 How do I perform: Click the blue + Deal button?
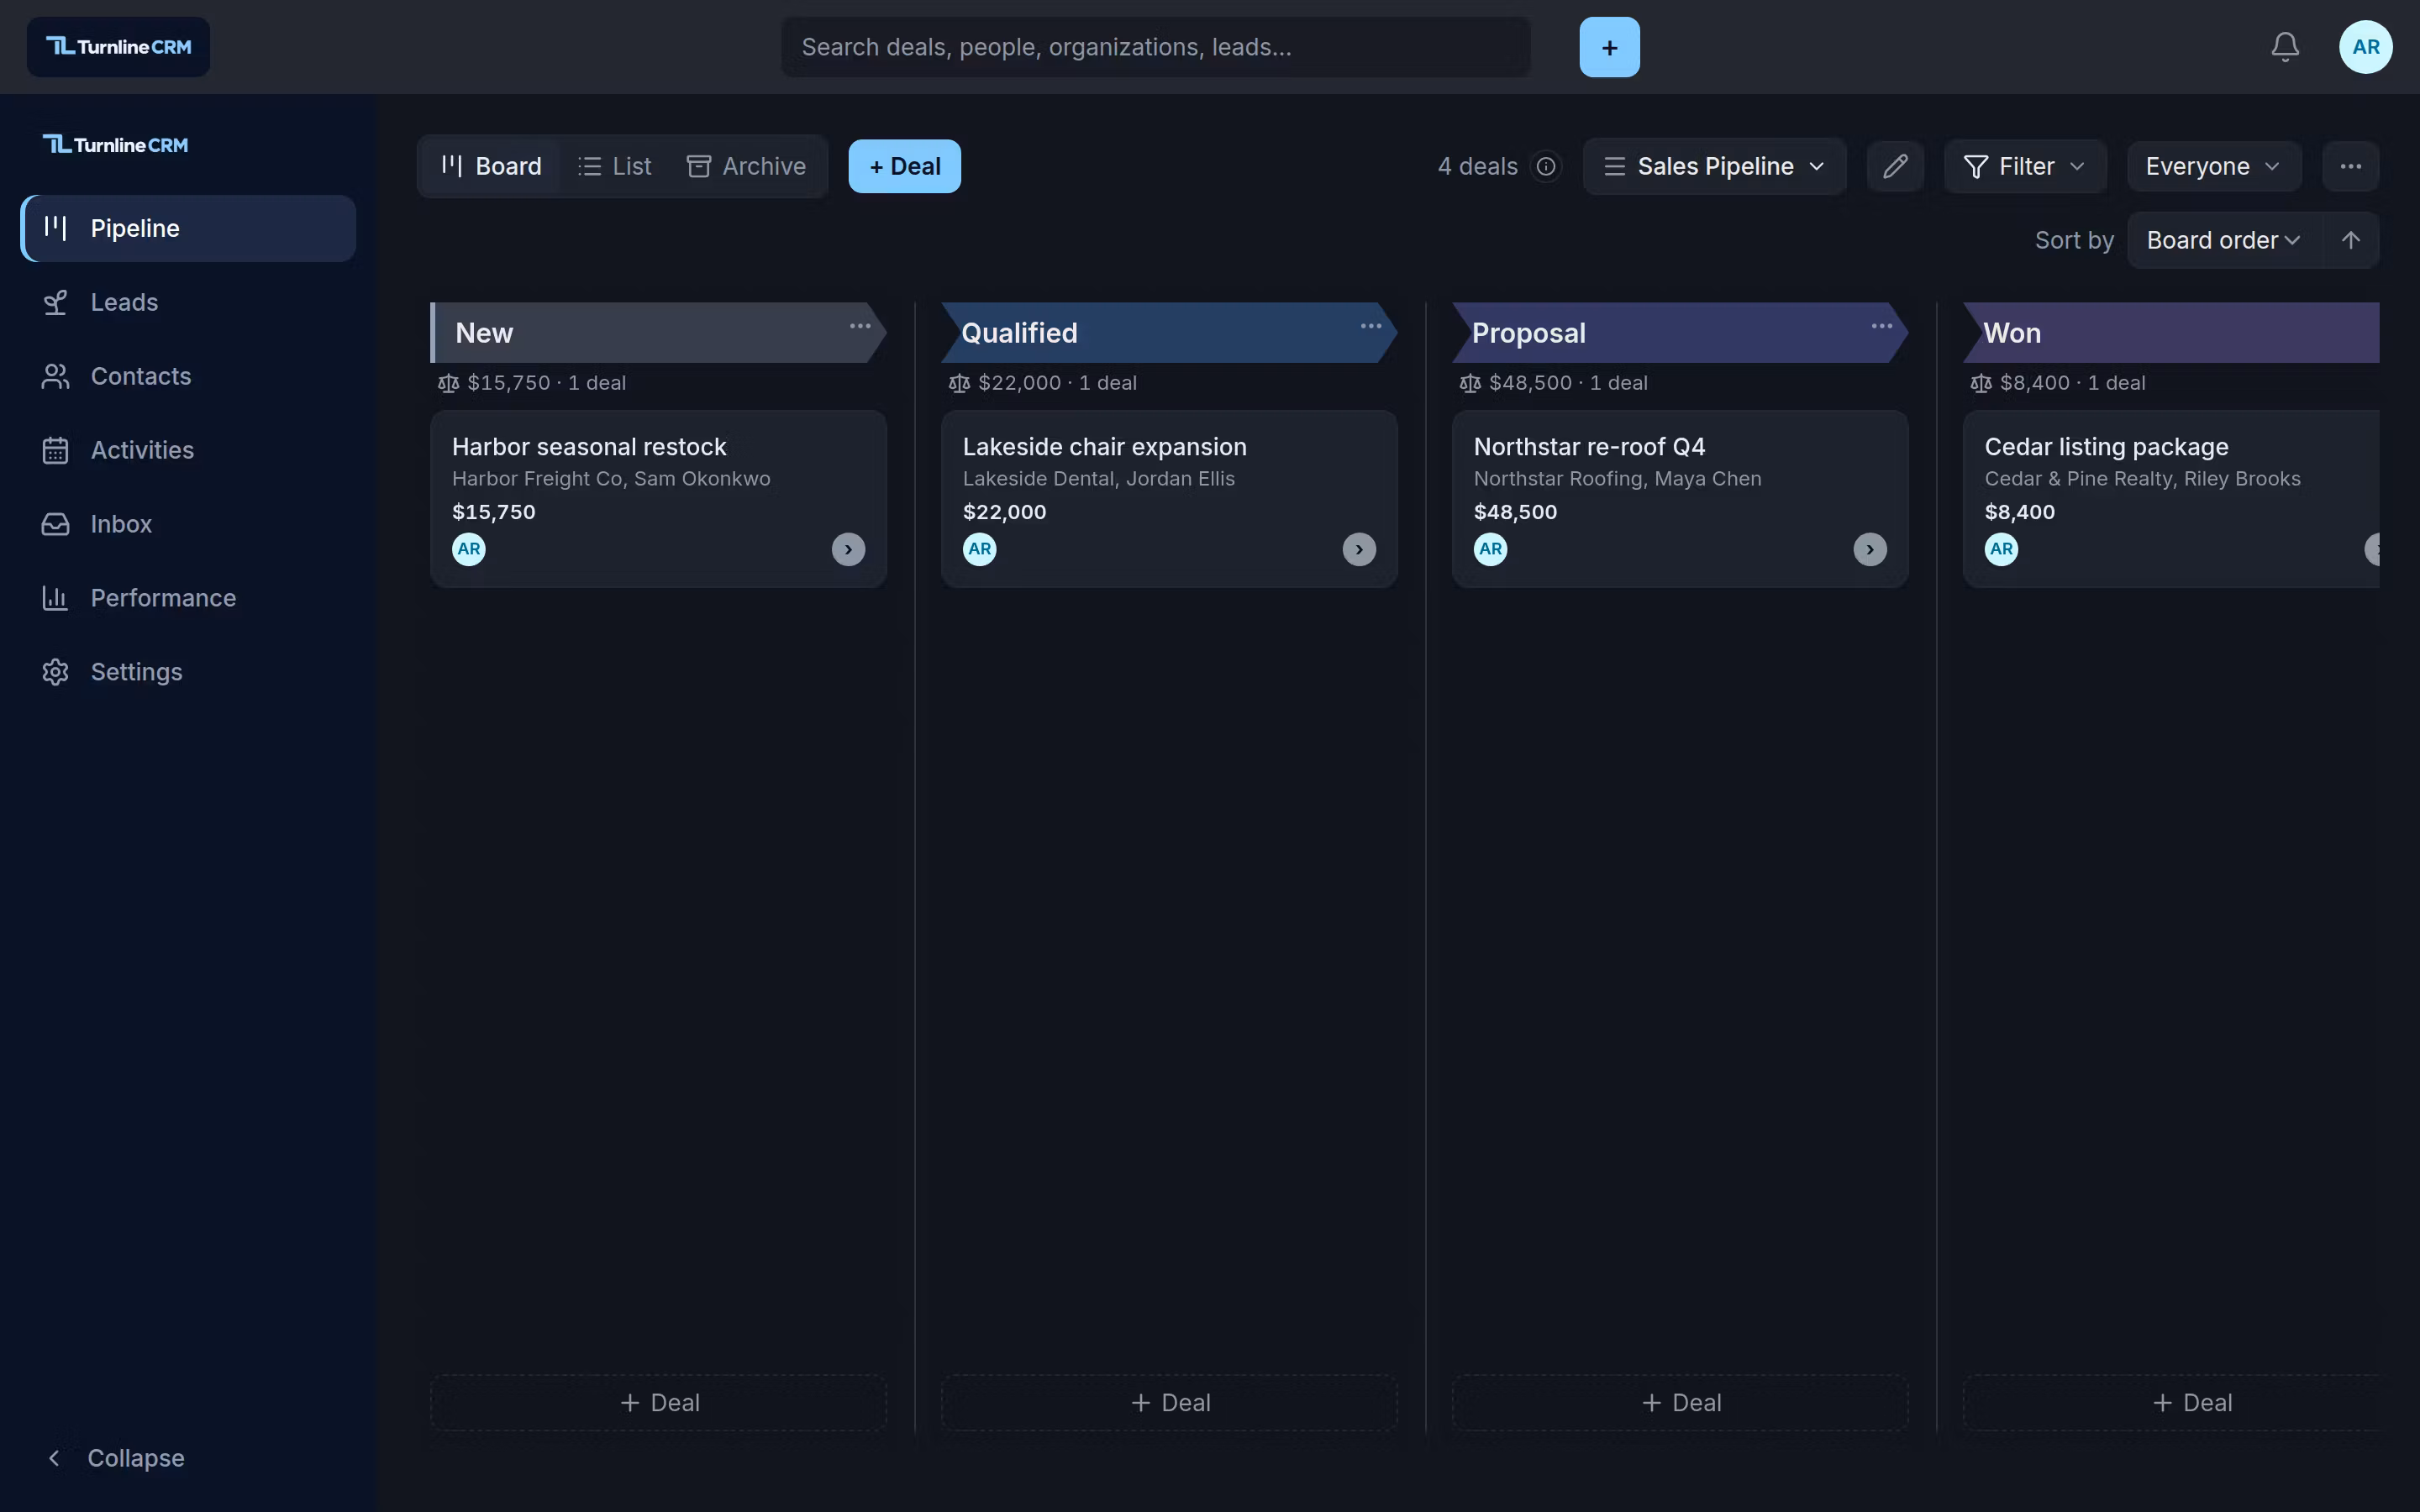click(x=904, y=166)
